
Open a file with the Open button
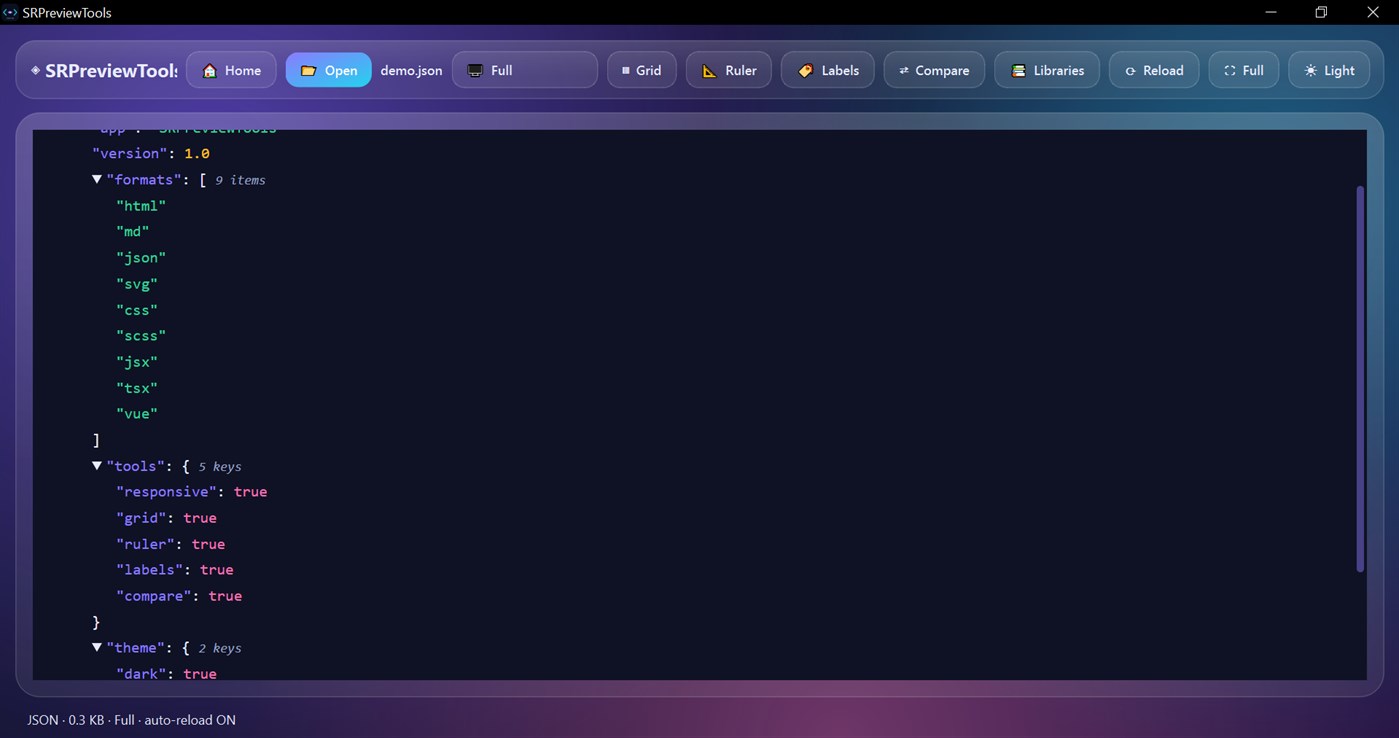pos(328,70)
